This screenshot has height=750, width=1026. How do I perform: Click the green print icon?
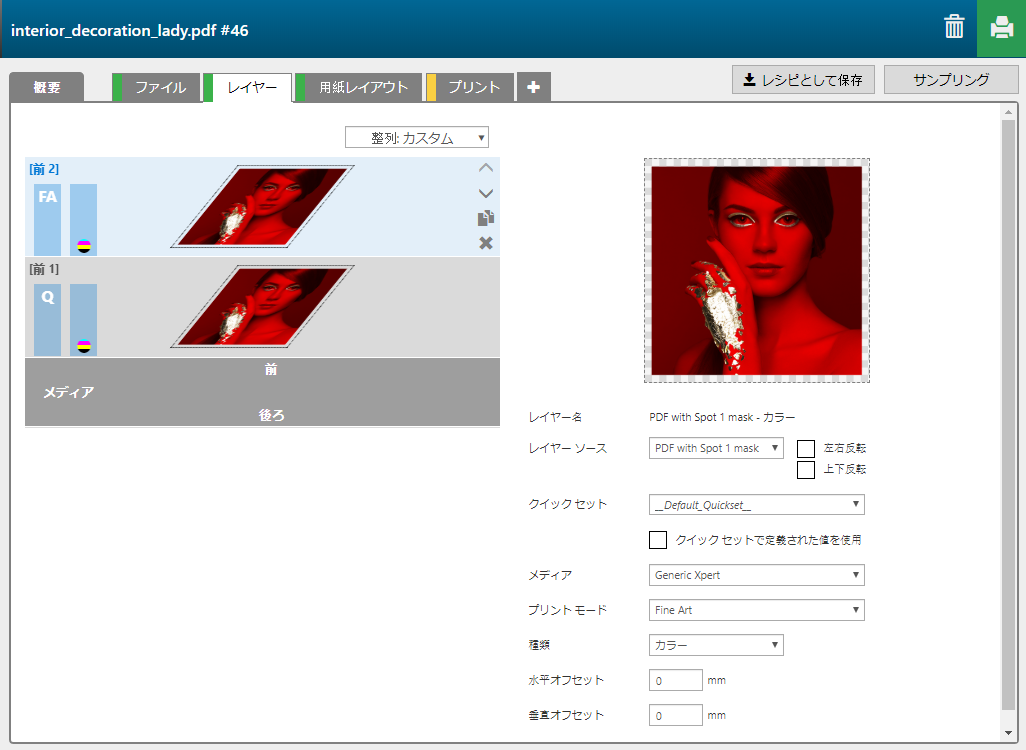(1001, 28)
